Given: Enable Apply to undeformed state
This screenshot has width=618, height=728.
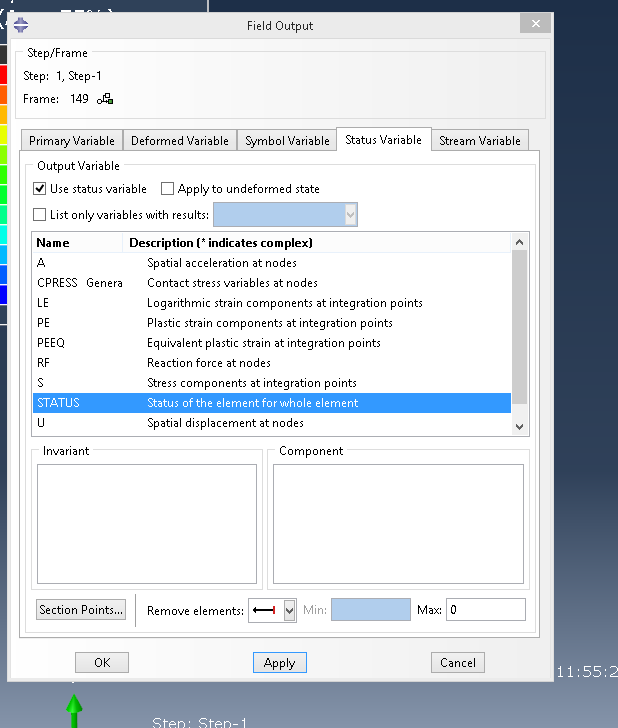Looking at the screenshot, I should coord(167,188).
